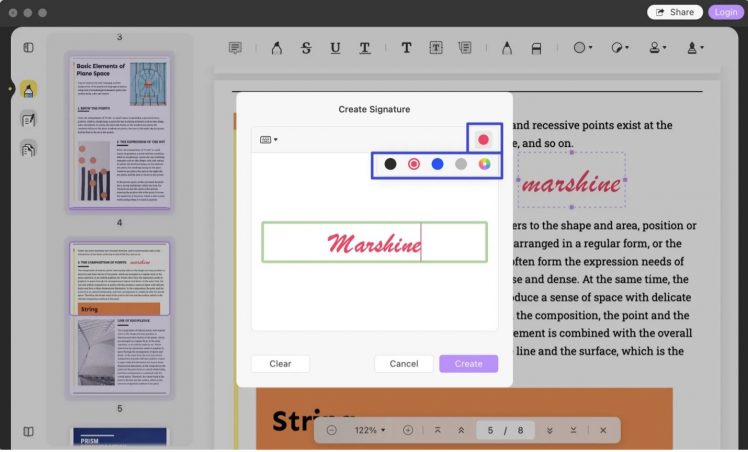
Task: Open the current red color swatch
Action: click(x=484, y=139)
